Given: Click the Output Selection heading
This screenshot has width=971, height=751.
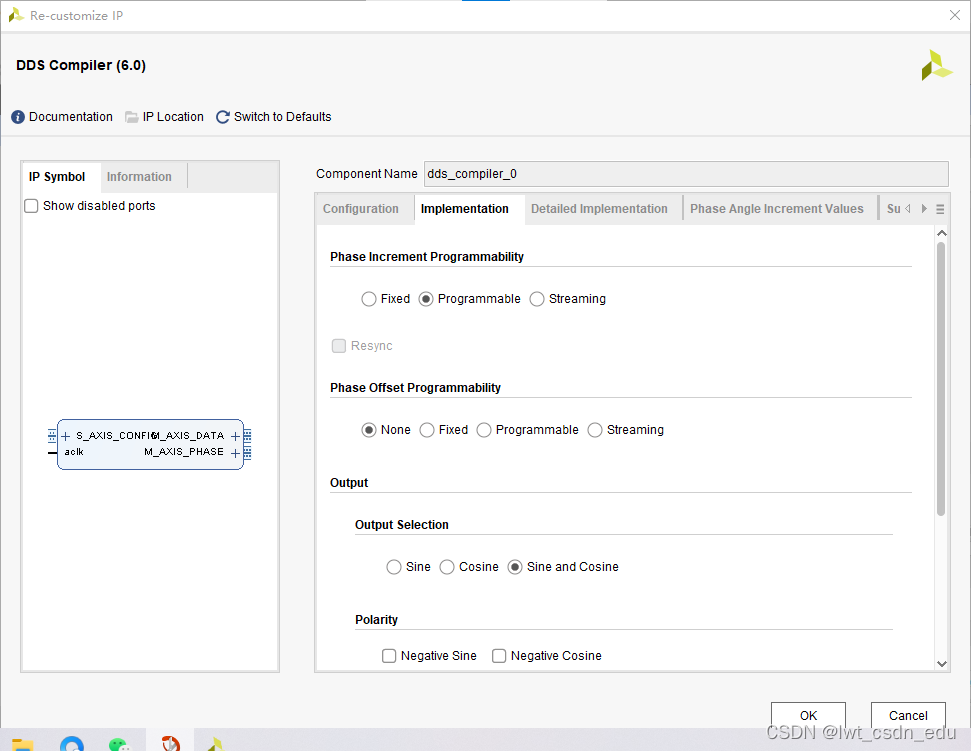Looking at the screenshot, I should [401, 525].
